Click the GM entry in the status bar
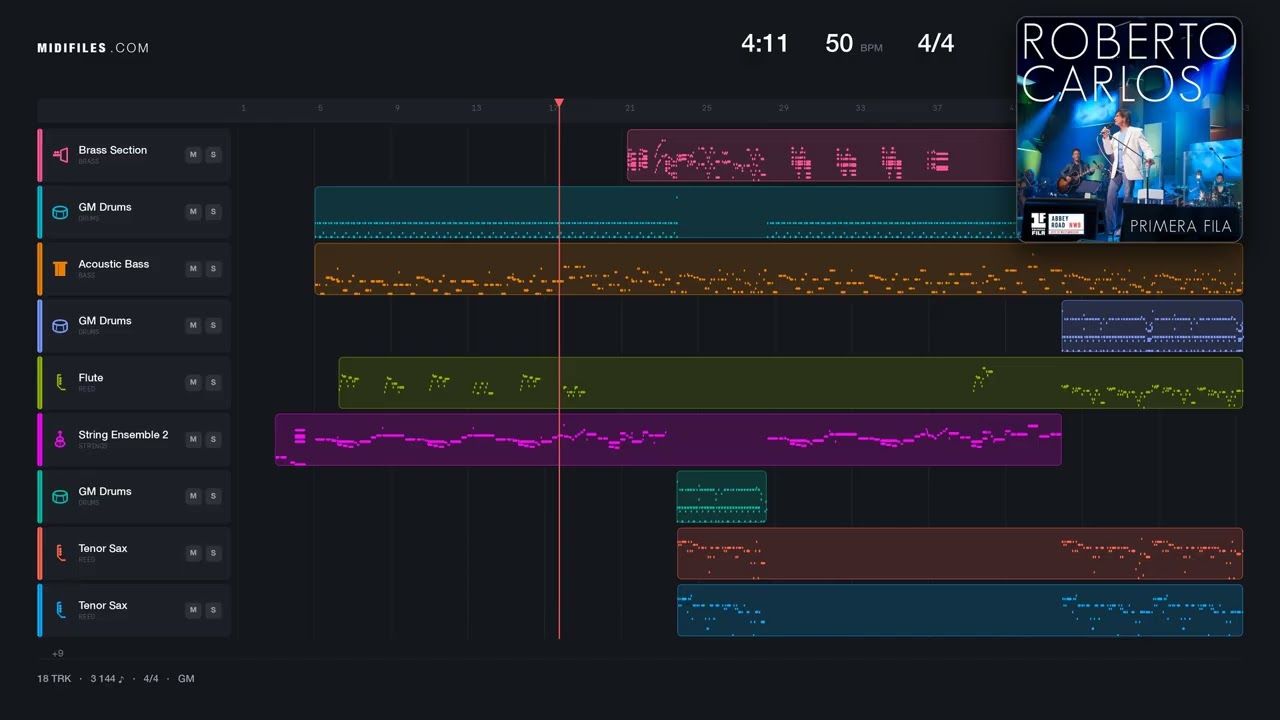This screenshot has width=1280, height=720. tap(186, 679)
